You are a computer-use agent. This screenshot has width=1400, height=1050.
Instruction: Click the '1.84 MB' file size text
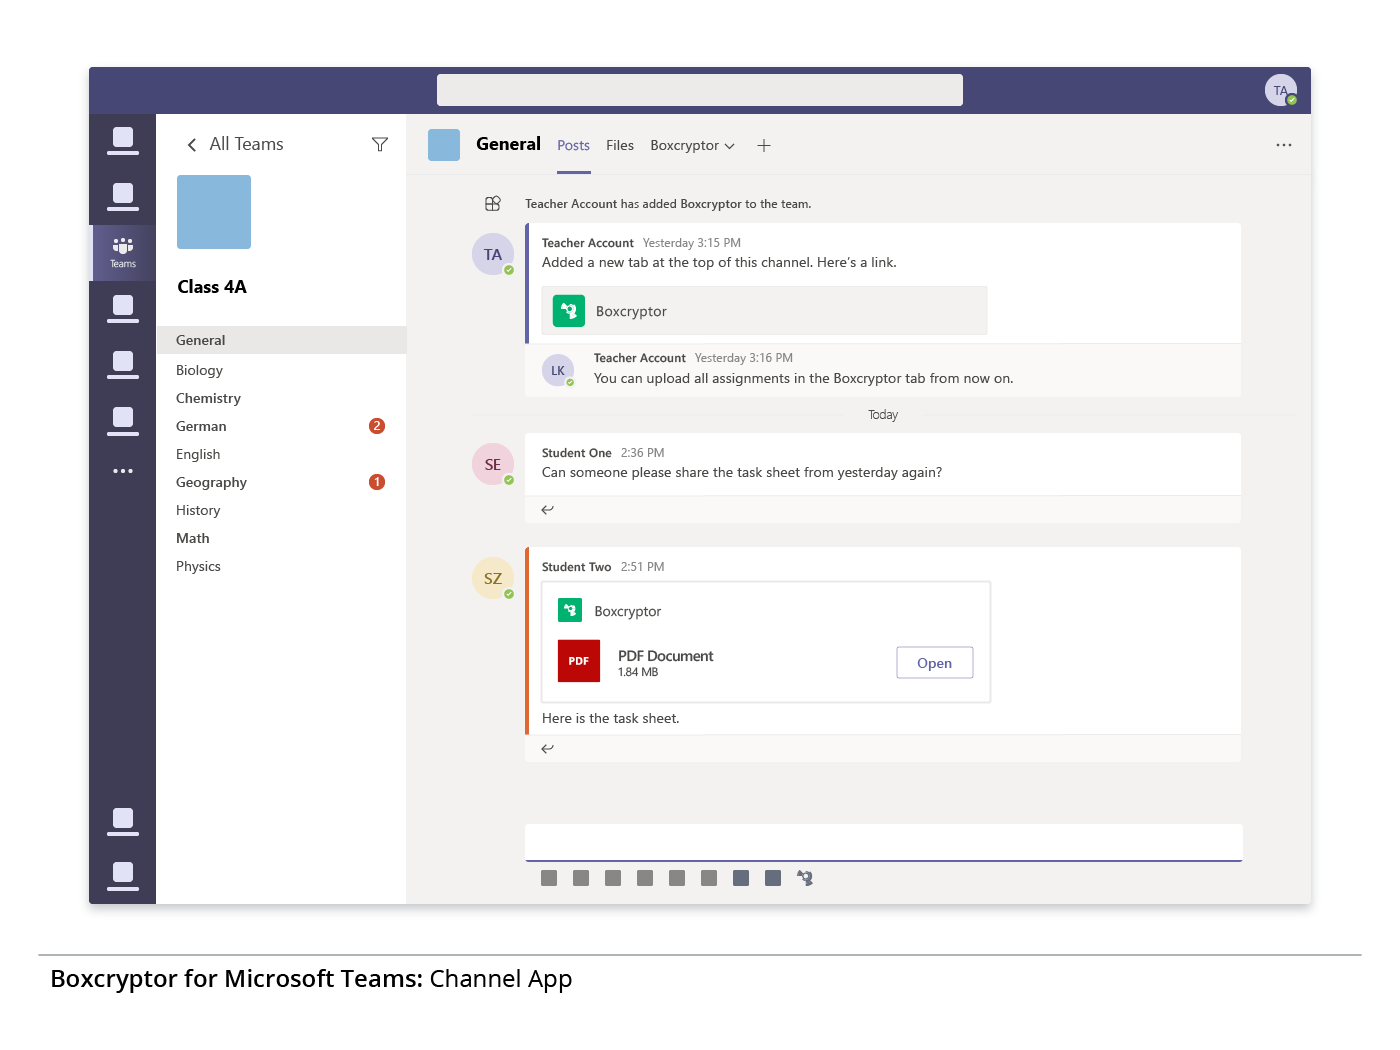point(638,672)
